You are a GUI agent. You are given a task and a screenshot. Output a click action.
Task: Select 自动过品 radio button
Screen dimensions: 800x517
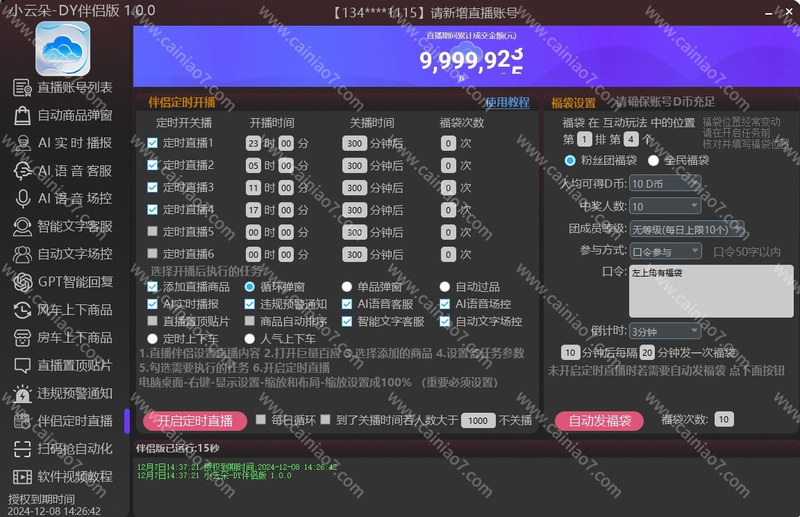coord(445,287)
